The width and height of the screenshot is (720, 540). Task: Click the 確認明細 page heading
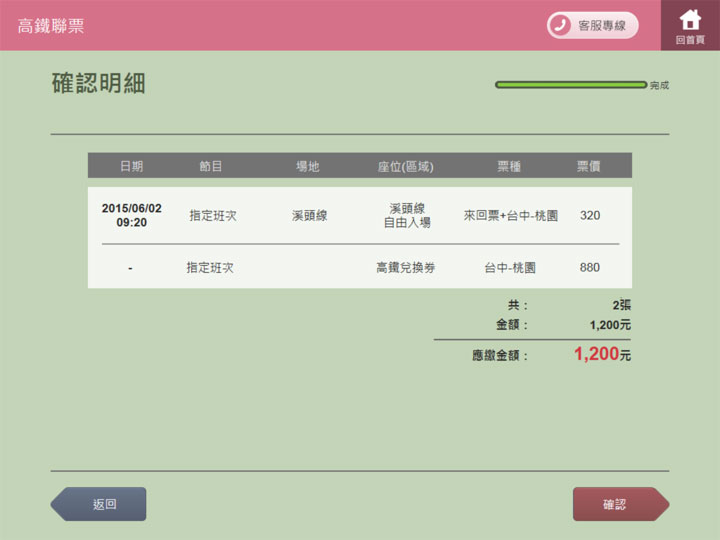tap(99, 84)
